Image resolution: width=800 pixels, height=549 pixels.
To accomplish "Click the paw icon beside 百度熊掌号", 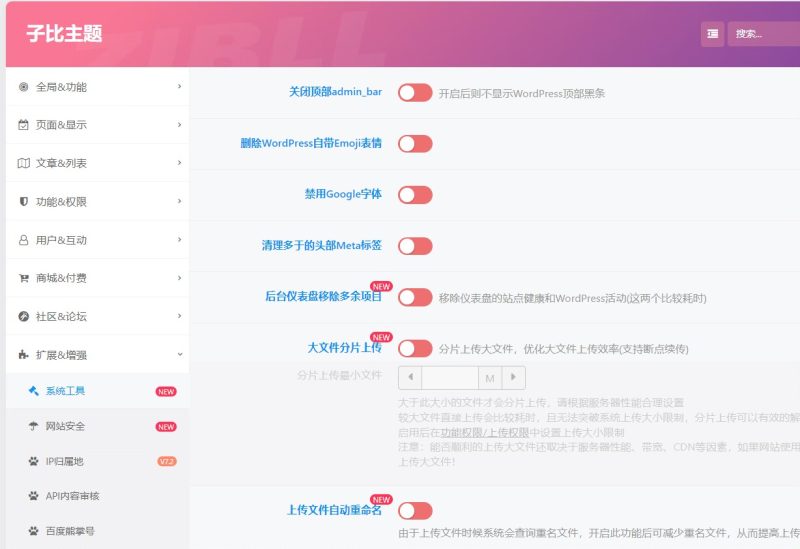I will point(34,531).
